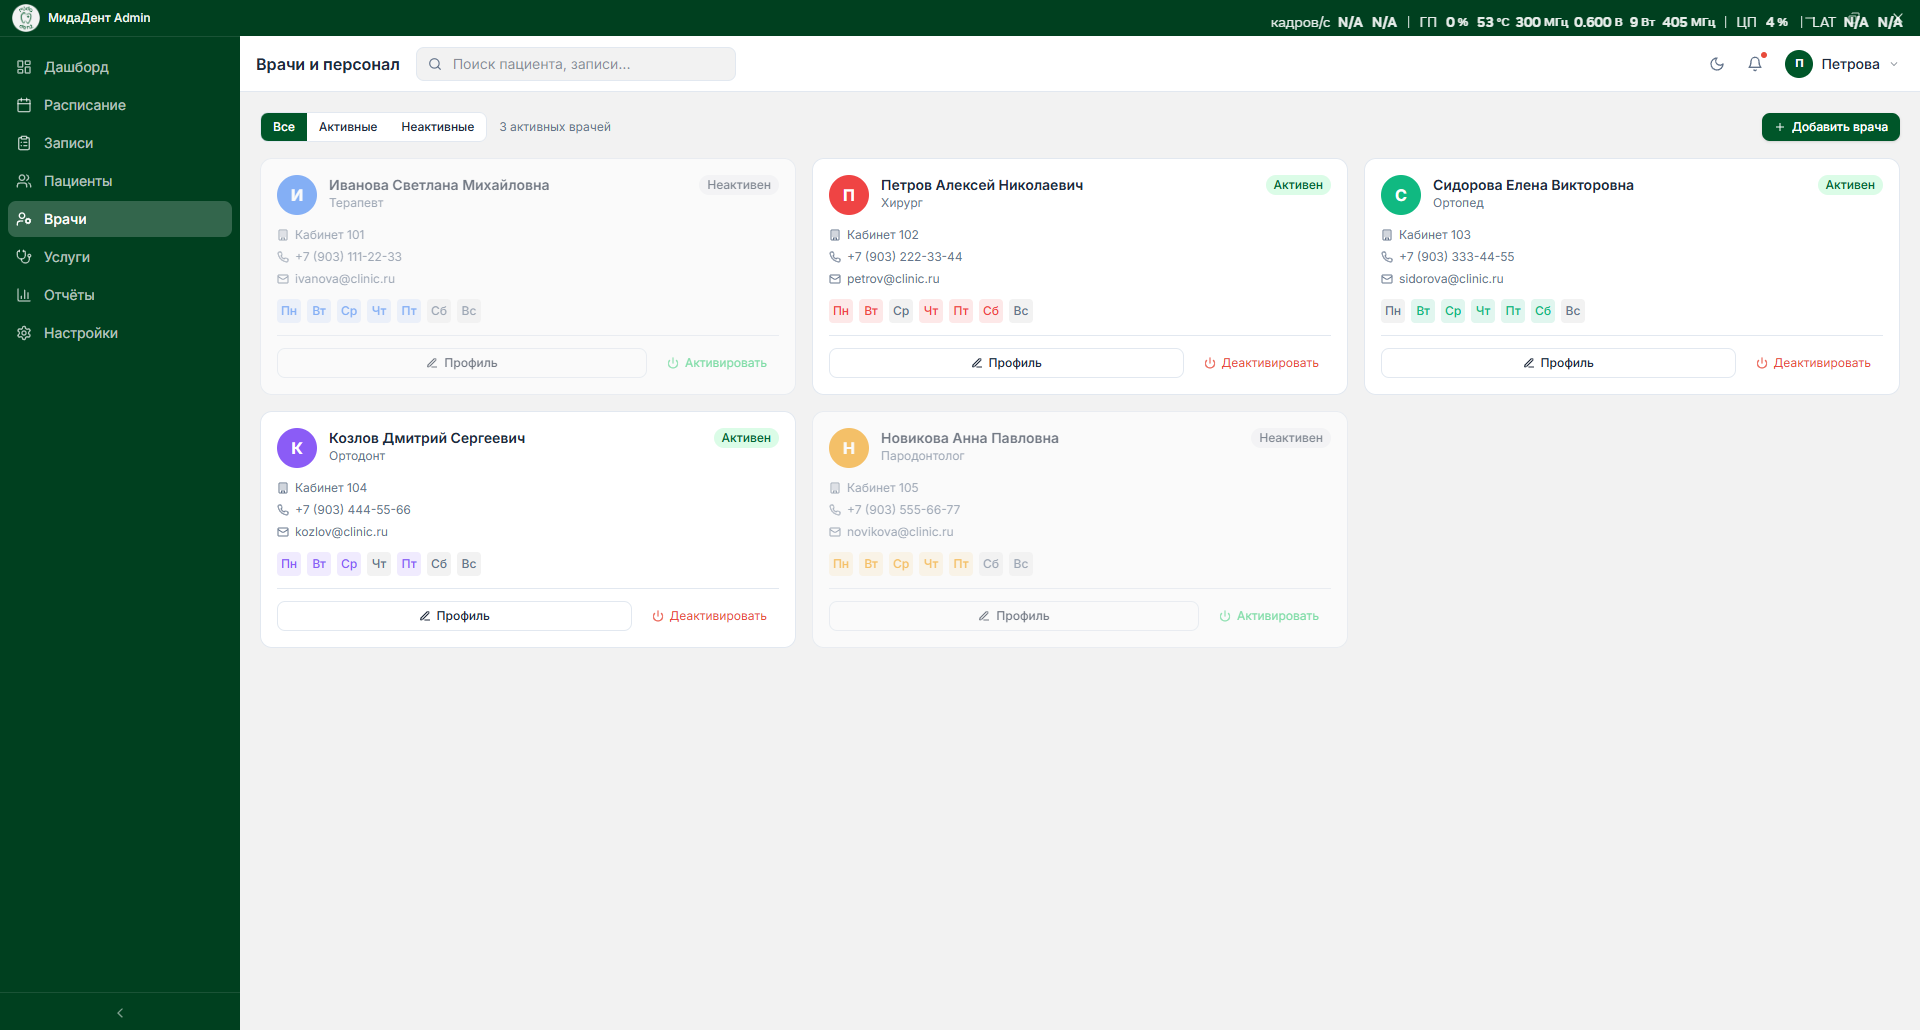The height and width of the screenshot is (1030, 1920).
Task: Click Иванова's blue avatar И
Action: 297,195
